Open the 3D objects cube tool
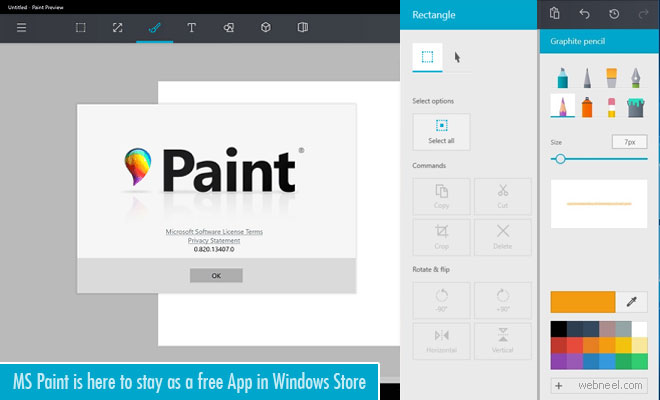Image resolution: width=660 pixels, height=400 pixels. click(266, 28)
